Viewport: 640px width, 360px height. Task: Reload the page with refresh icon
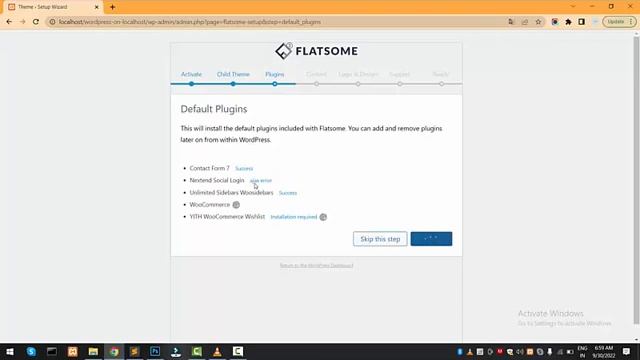tap(36, 22)
